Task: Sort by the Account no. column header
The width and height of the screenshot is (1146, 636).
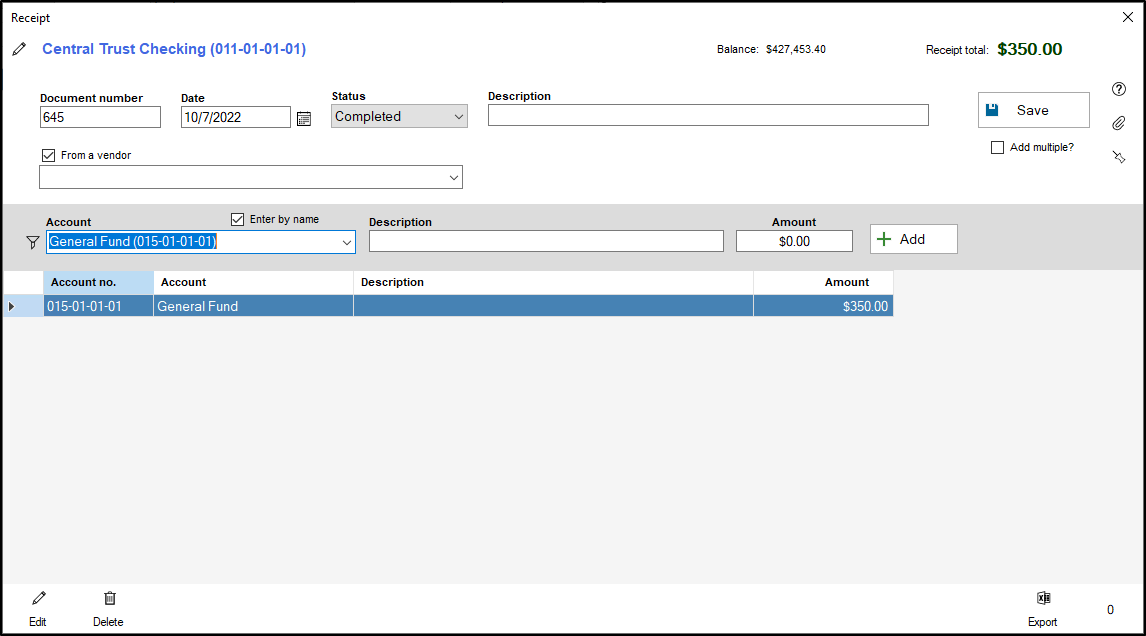Action: (98, 282)
